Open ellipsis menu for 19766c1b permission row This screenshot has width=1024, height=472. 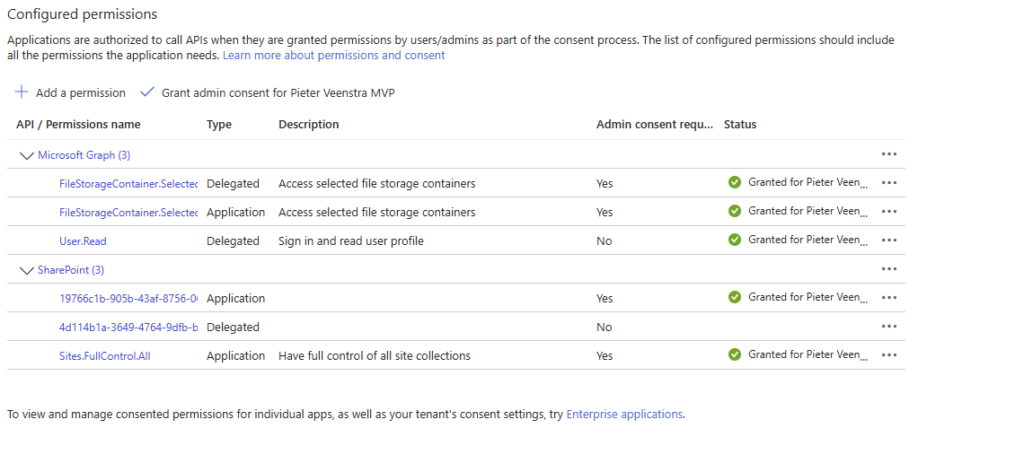coord(889,298)
